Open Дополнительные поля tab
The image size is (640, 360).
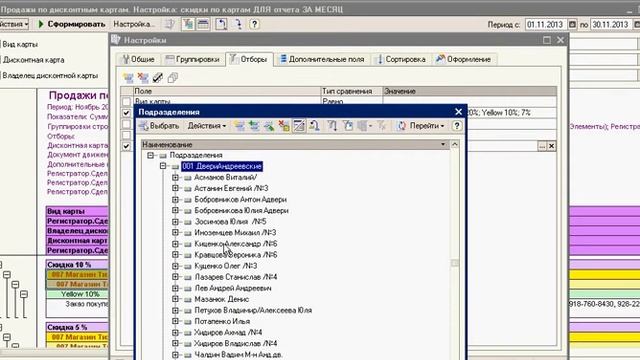(322, 60)
